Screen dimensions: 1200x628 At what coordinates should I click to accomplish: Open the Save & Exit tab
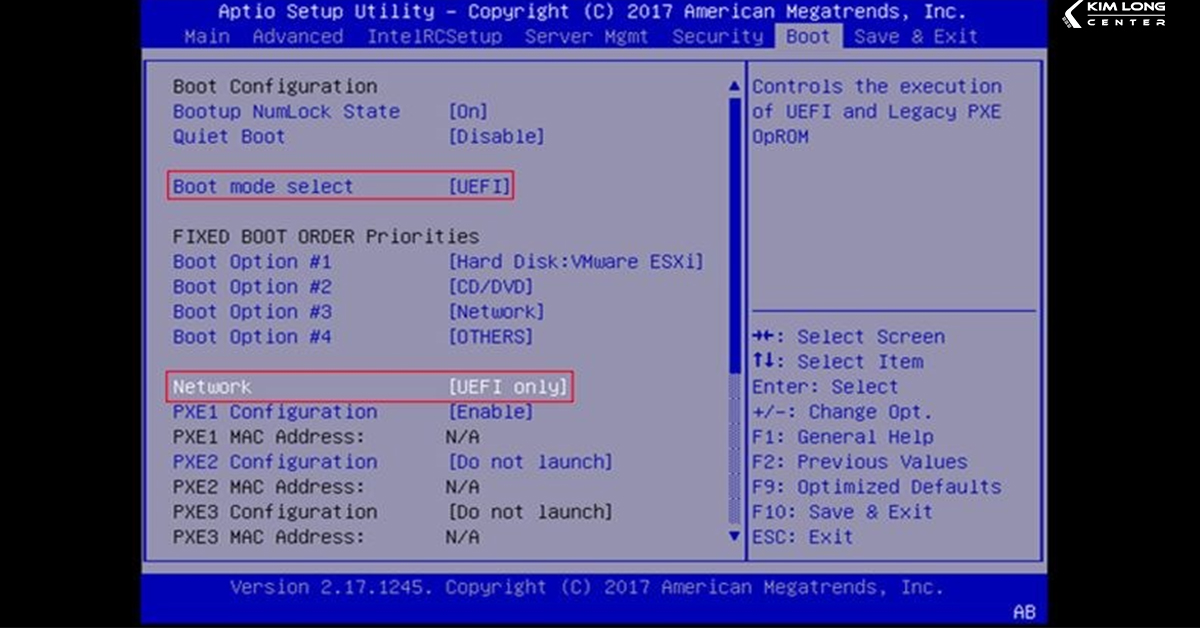click(914, 37)
